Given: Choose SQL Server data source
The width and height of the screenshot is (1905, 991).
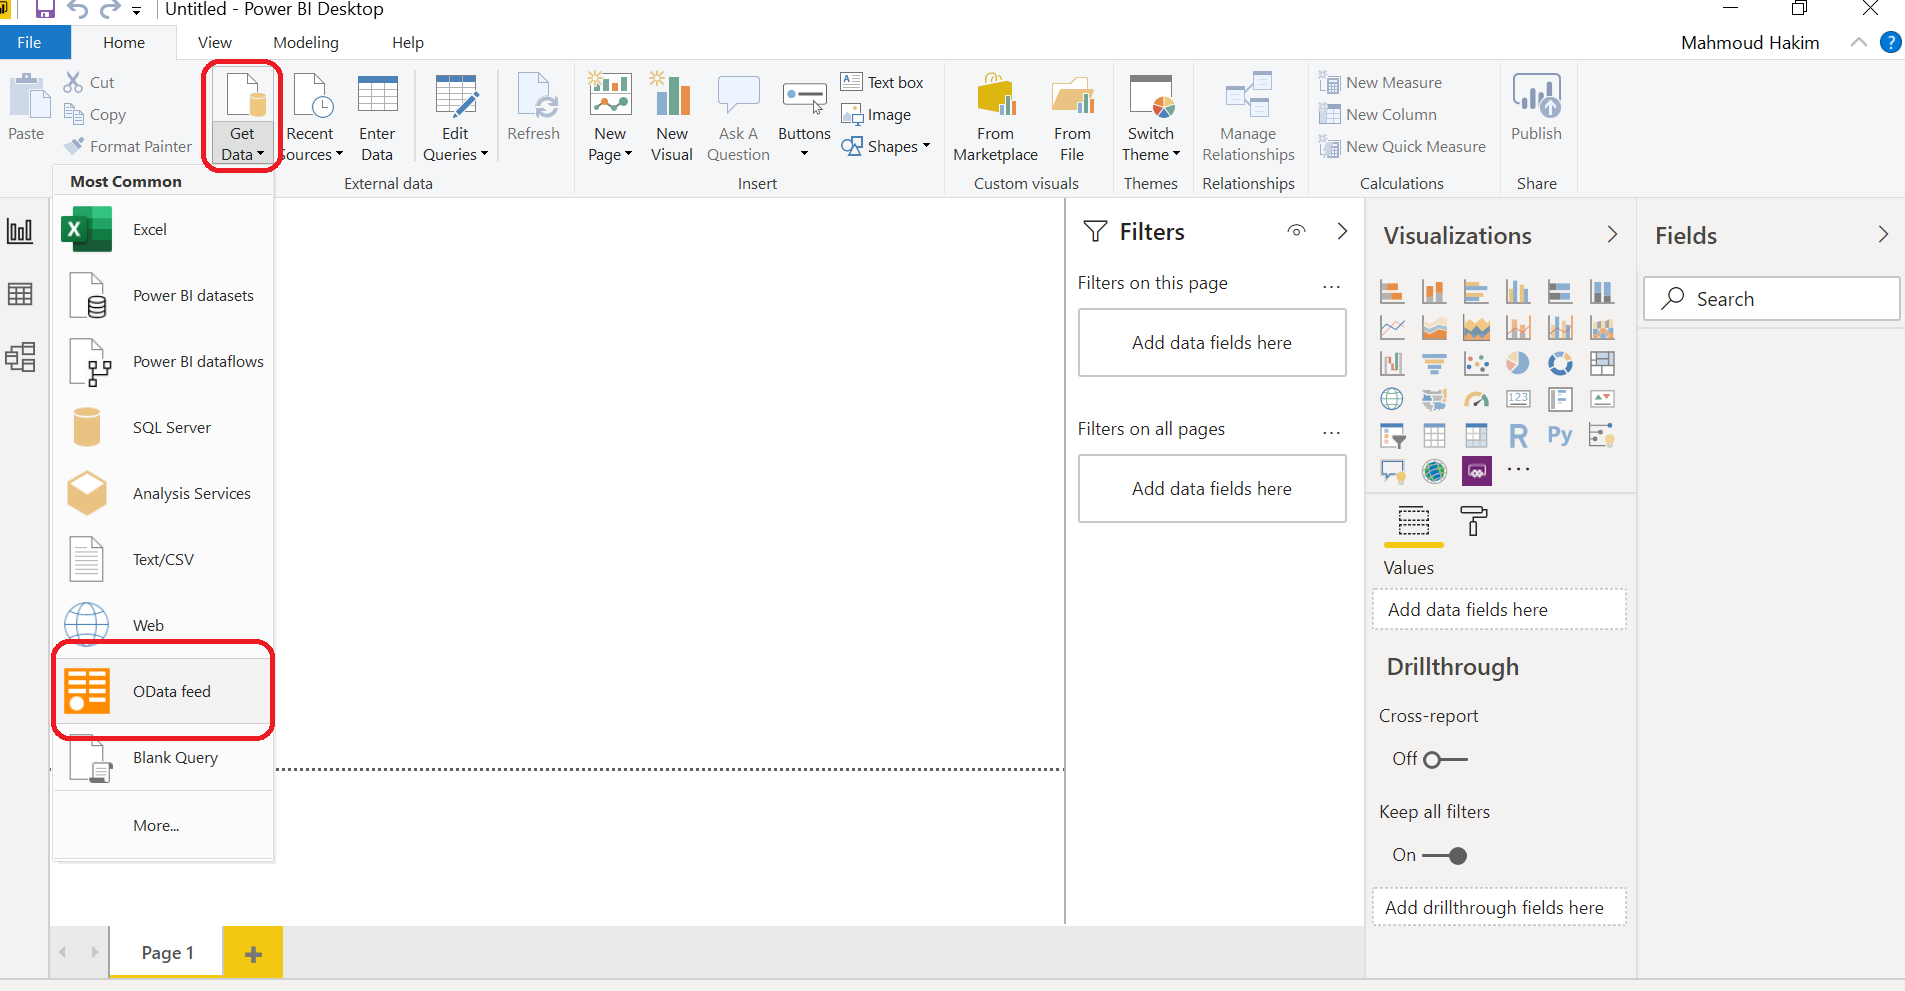Looking at the screenshot, I should tap(163, 428).
